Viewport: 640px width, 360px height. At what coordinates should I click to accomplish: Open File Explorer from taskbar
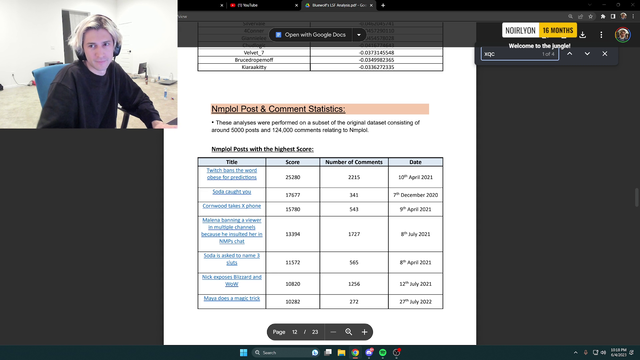[x=342, y=352]
